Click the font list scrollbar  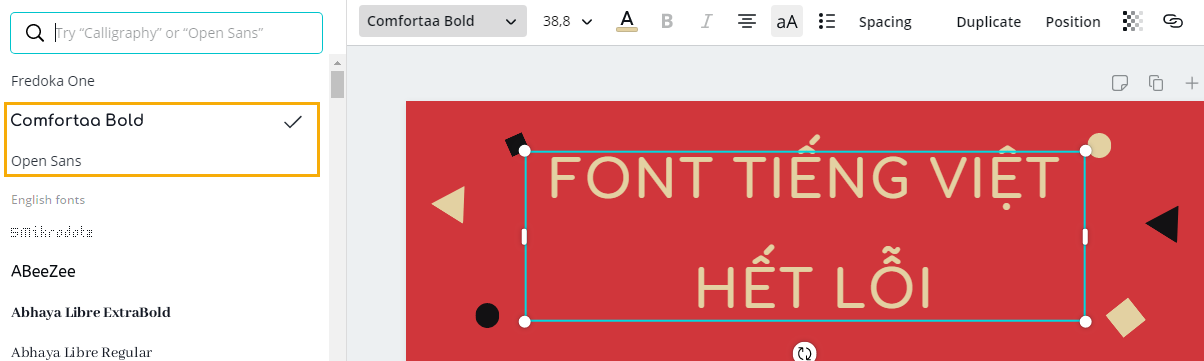pos(337,83)
